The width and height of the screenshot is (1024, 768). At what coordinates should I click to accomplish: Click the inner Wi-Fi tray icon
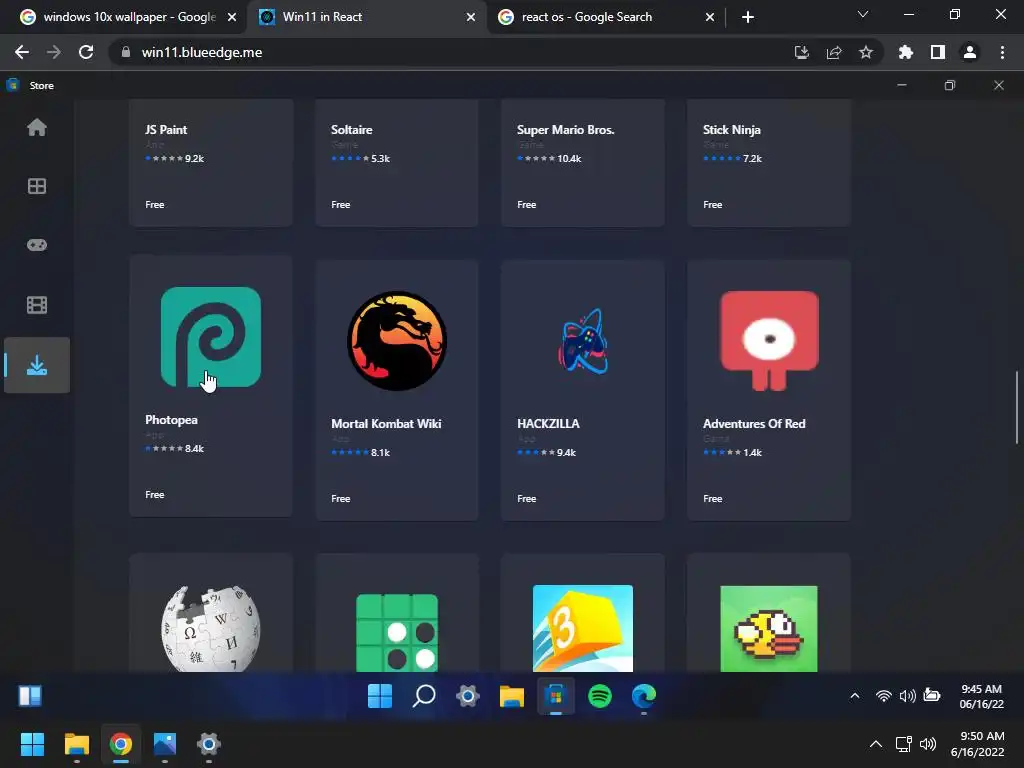(884, 696)
